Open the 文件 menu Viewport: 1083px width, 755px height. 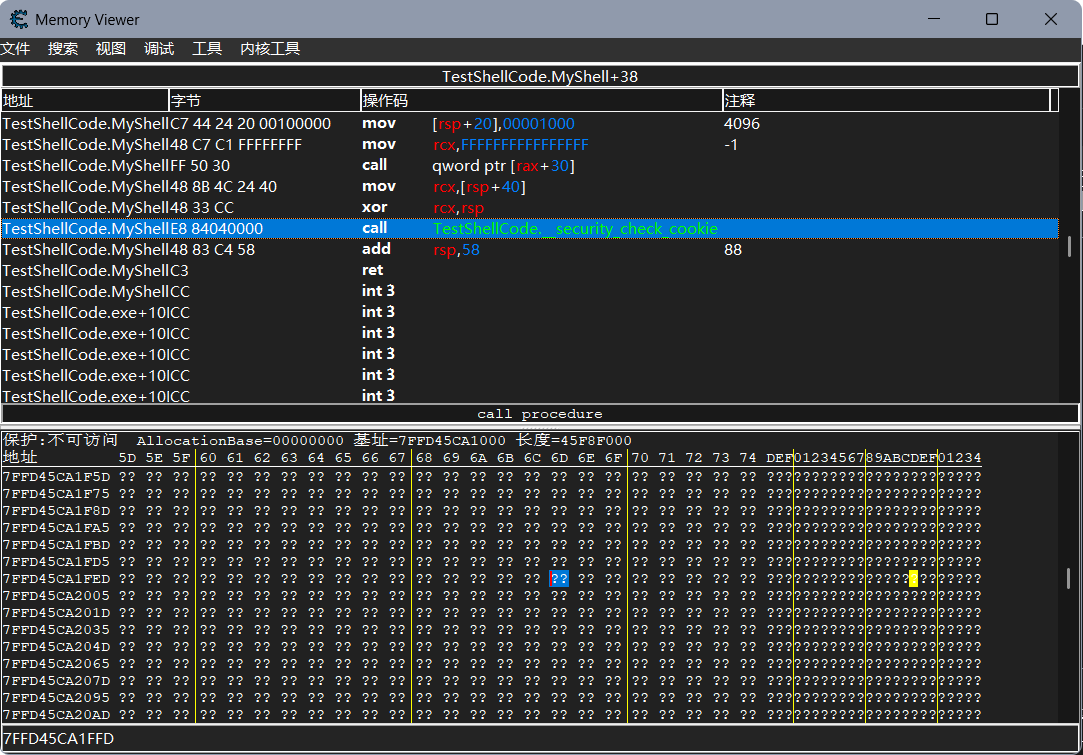point(15,49)
